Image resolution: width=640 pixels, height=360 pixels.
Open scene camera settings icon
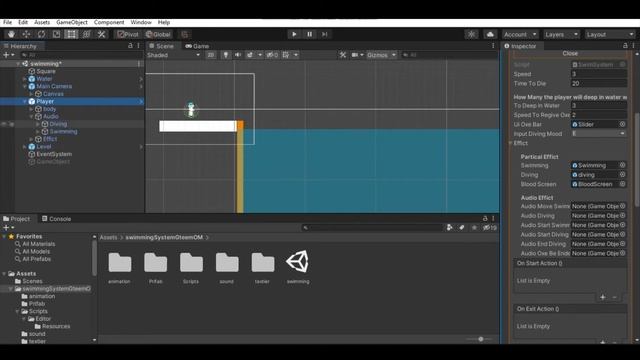355,55
